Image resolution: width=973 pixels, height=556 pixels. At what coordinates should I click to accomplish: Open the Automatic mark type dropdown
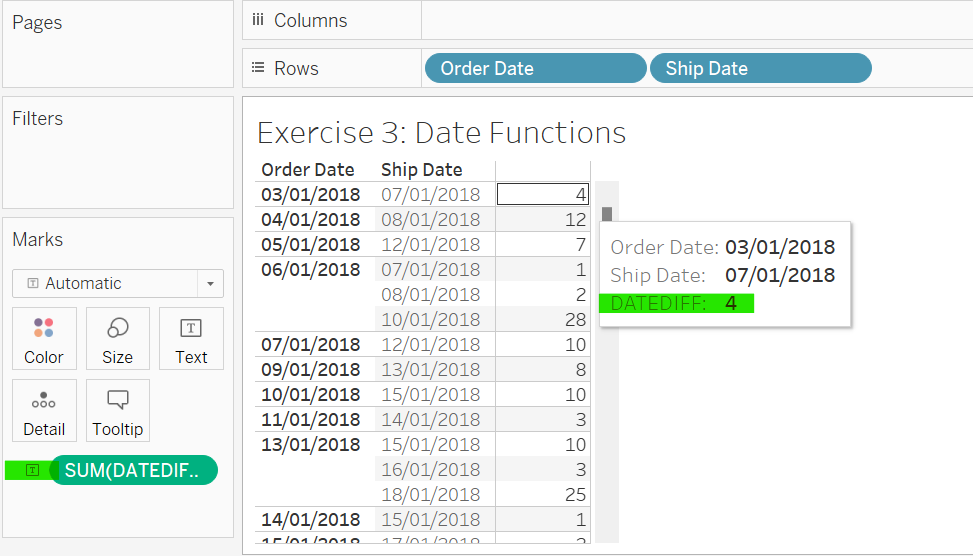coord(209,283)
